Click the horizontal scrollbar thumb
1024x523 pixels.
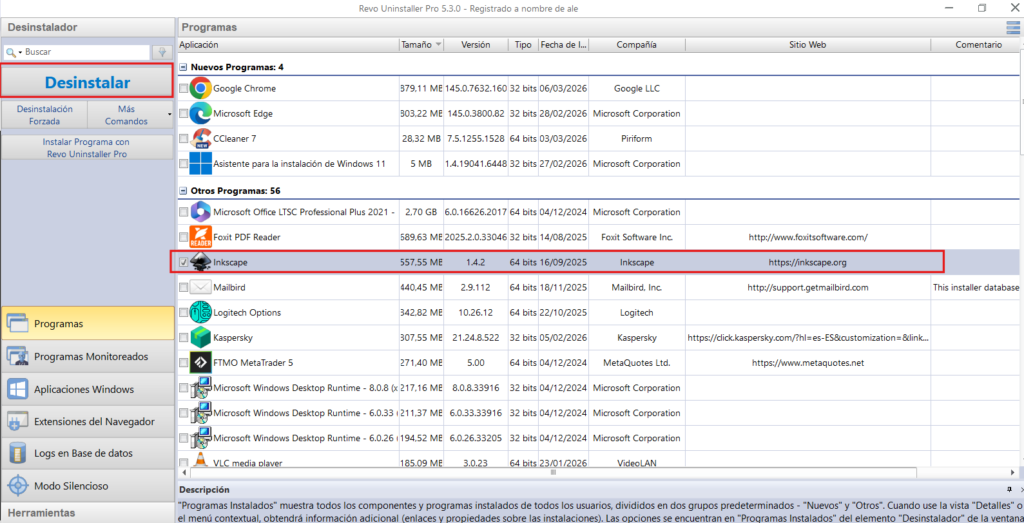[x=553, y=471]
